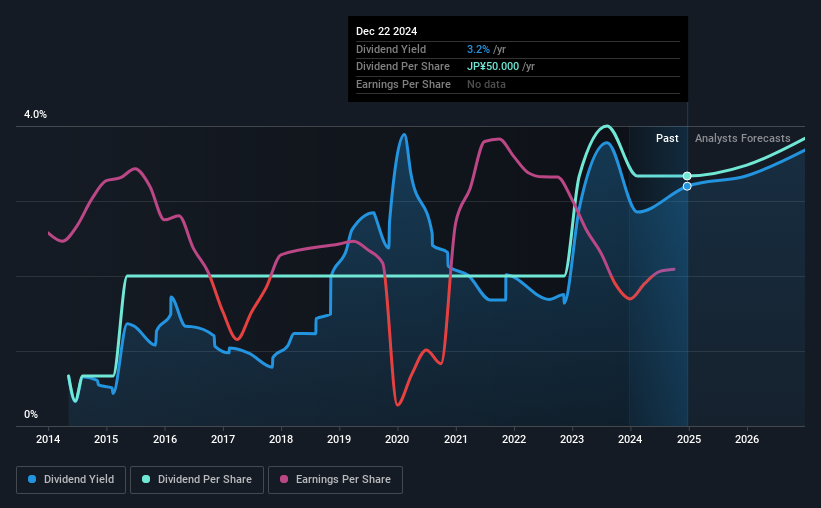Click the 'JP¥50.000' dividend per share value
Image resolution: width=821 pixels, height=508 pixels.
coord(493,67)
